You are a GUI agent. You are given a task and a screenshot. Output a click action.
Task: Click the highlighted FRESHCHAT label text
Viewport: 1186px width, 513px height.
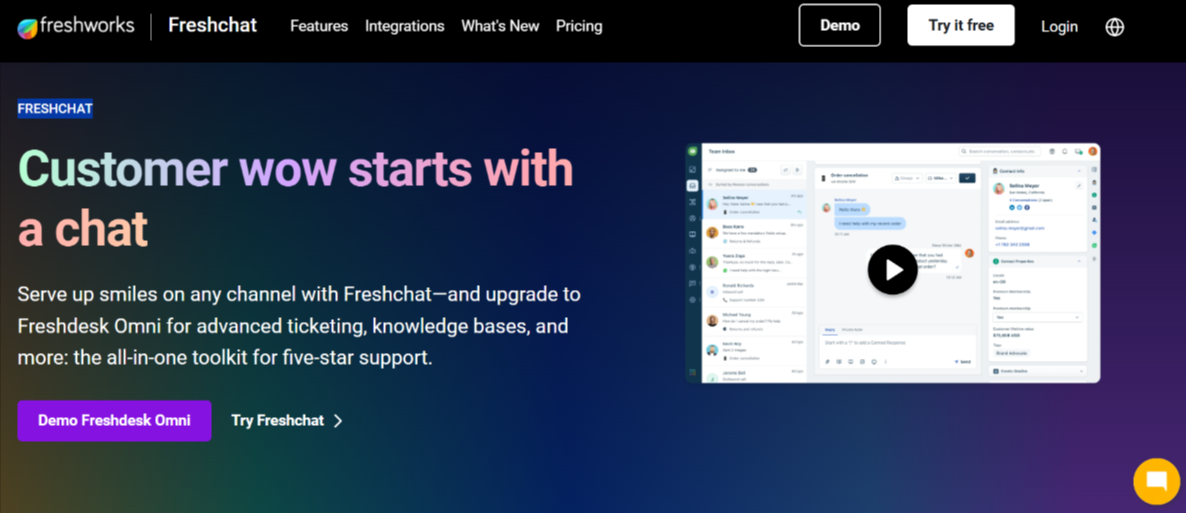click(x=55, y=109)
